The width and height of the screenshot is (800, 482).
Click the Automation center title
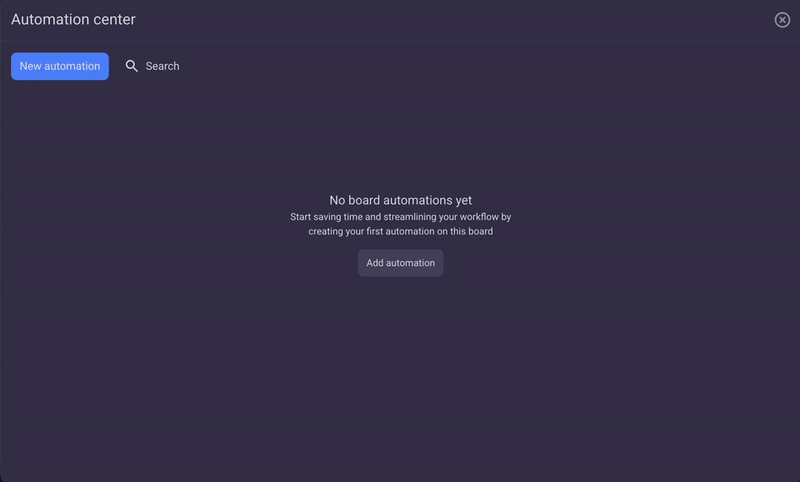(73, 19)
